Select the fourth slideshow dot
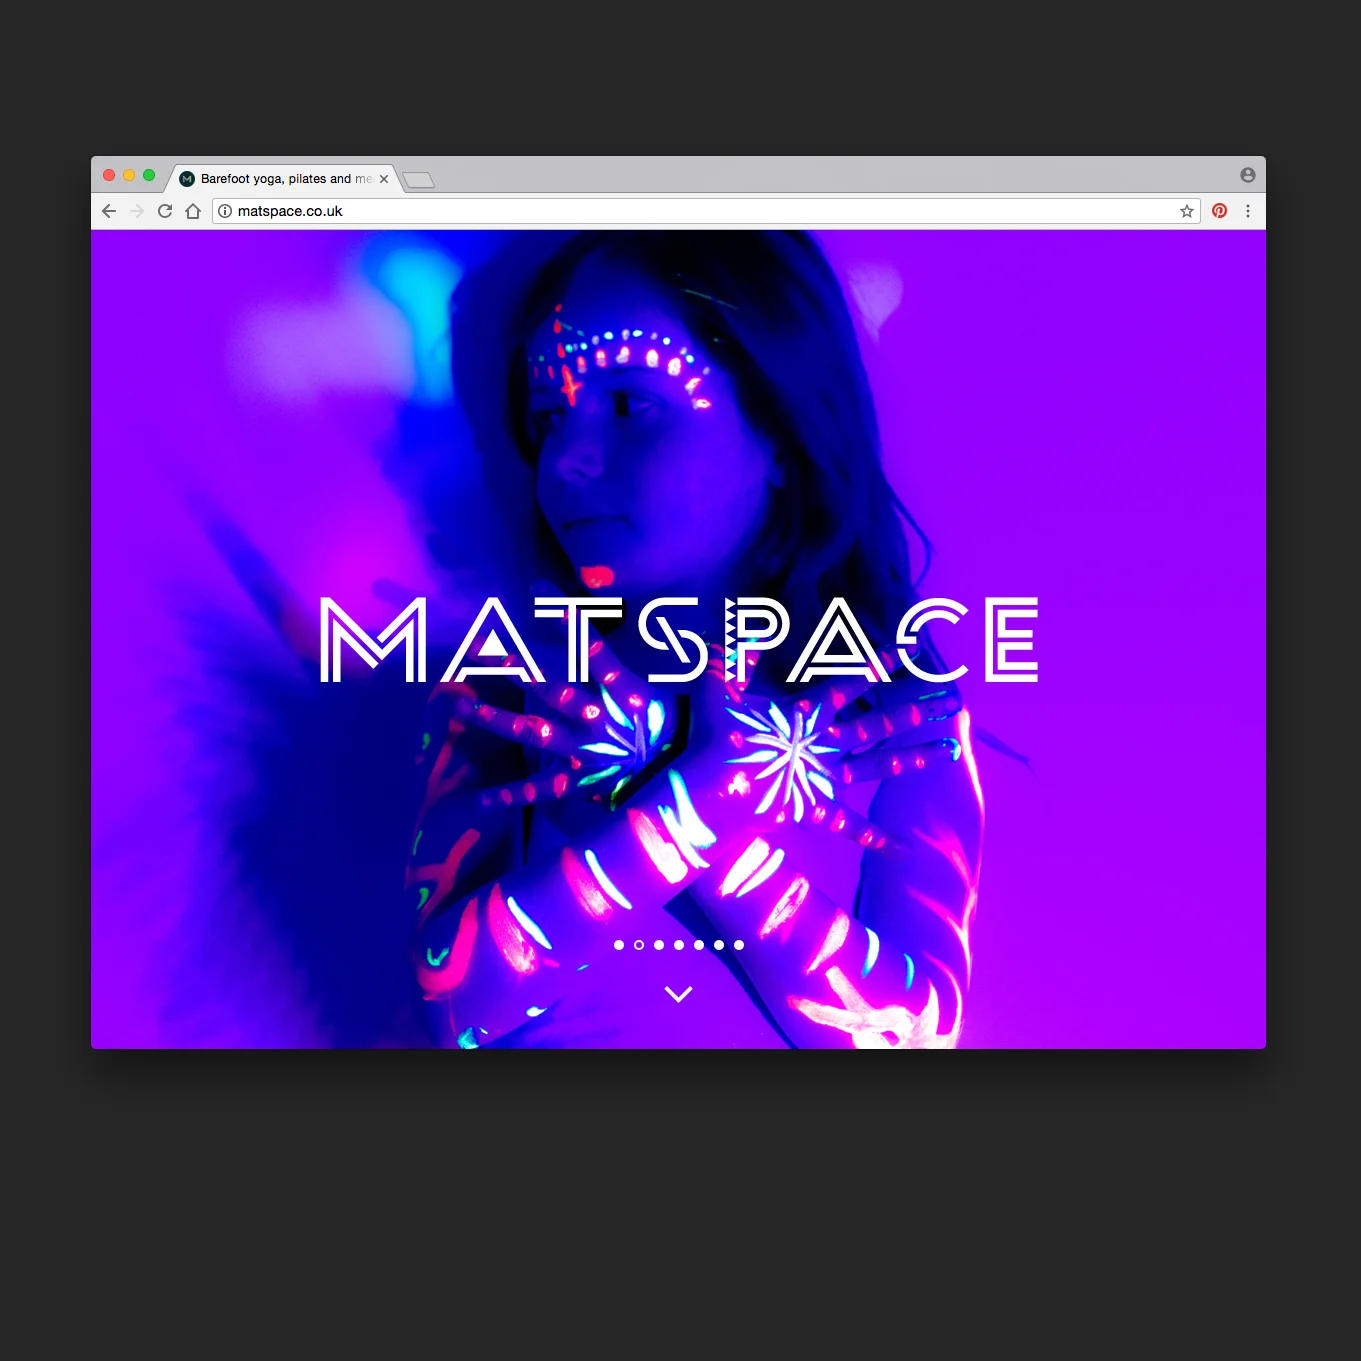The width and height of the screenshot is (1361, 1361). pyautogui.click(x=679, y=945)
